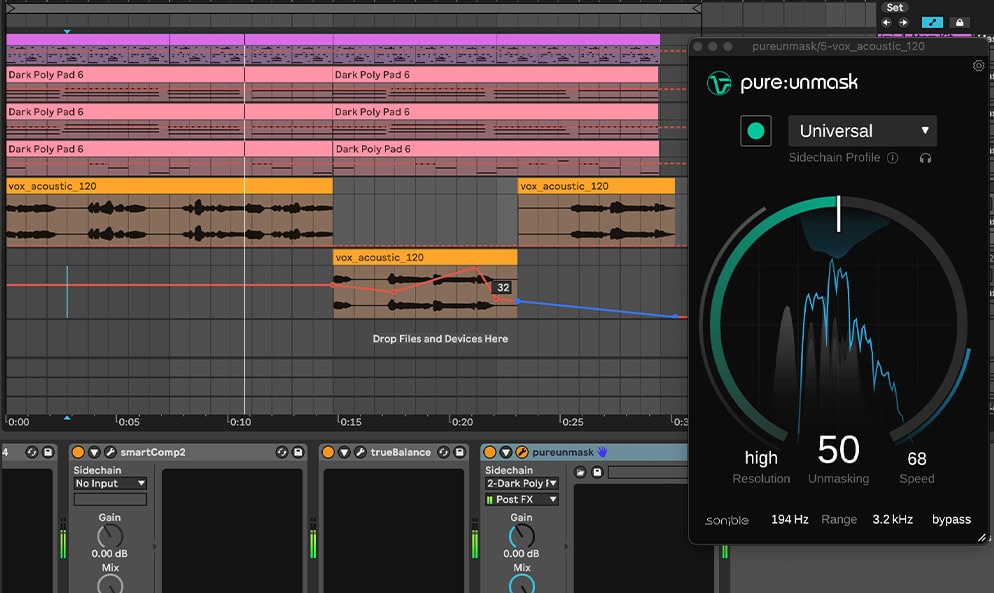Open pureunmask Sidechain 2-Dark Poly dropdown

click(522, 483)
